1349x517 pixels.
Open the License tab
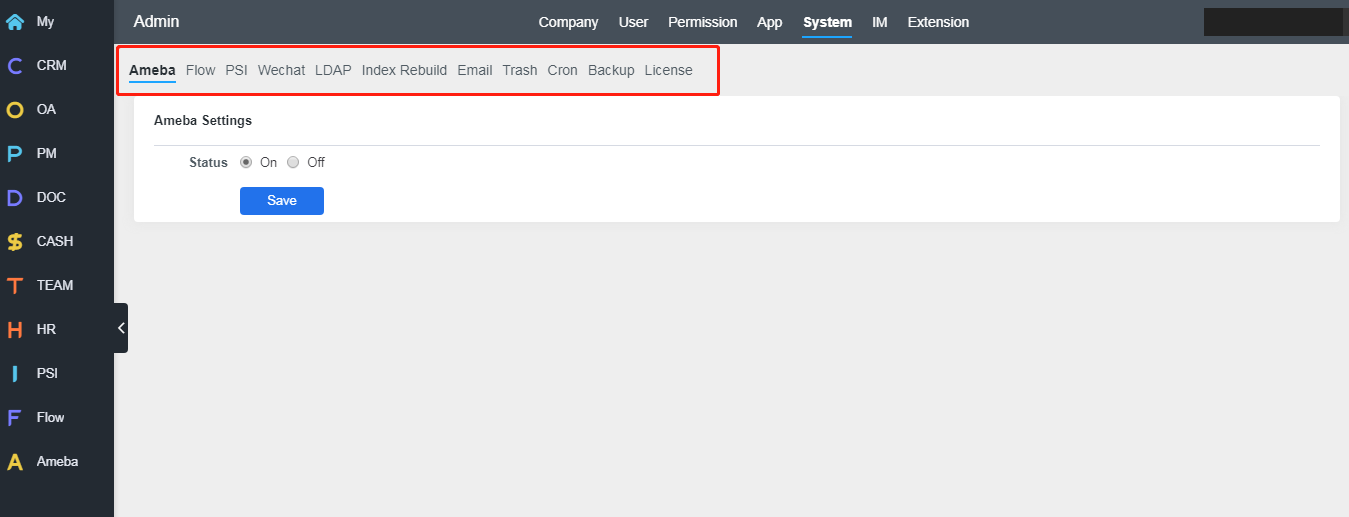[x=668, y=70]
